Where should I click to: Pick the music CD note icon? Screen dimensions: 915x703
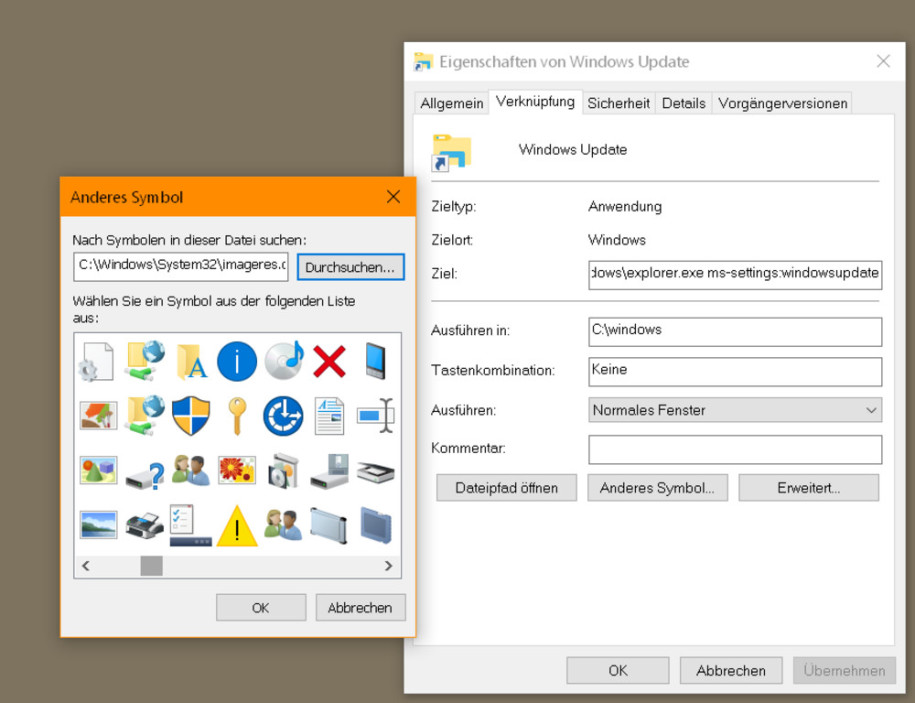pyautogui.click(x=284, y=360)
